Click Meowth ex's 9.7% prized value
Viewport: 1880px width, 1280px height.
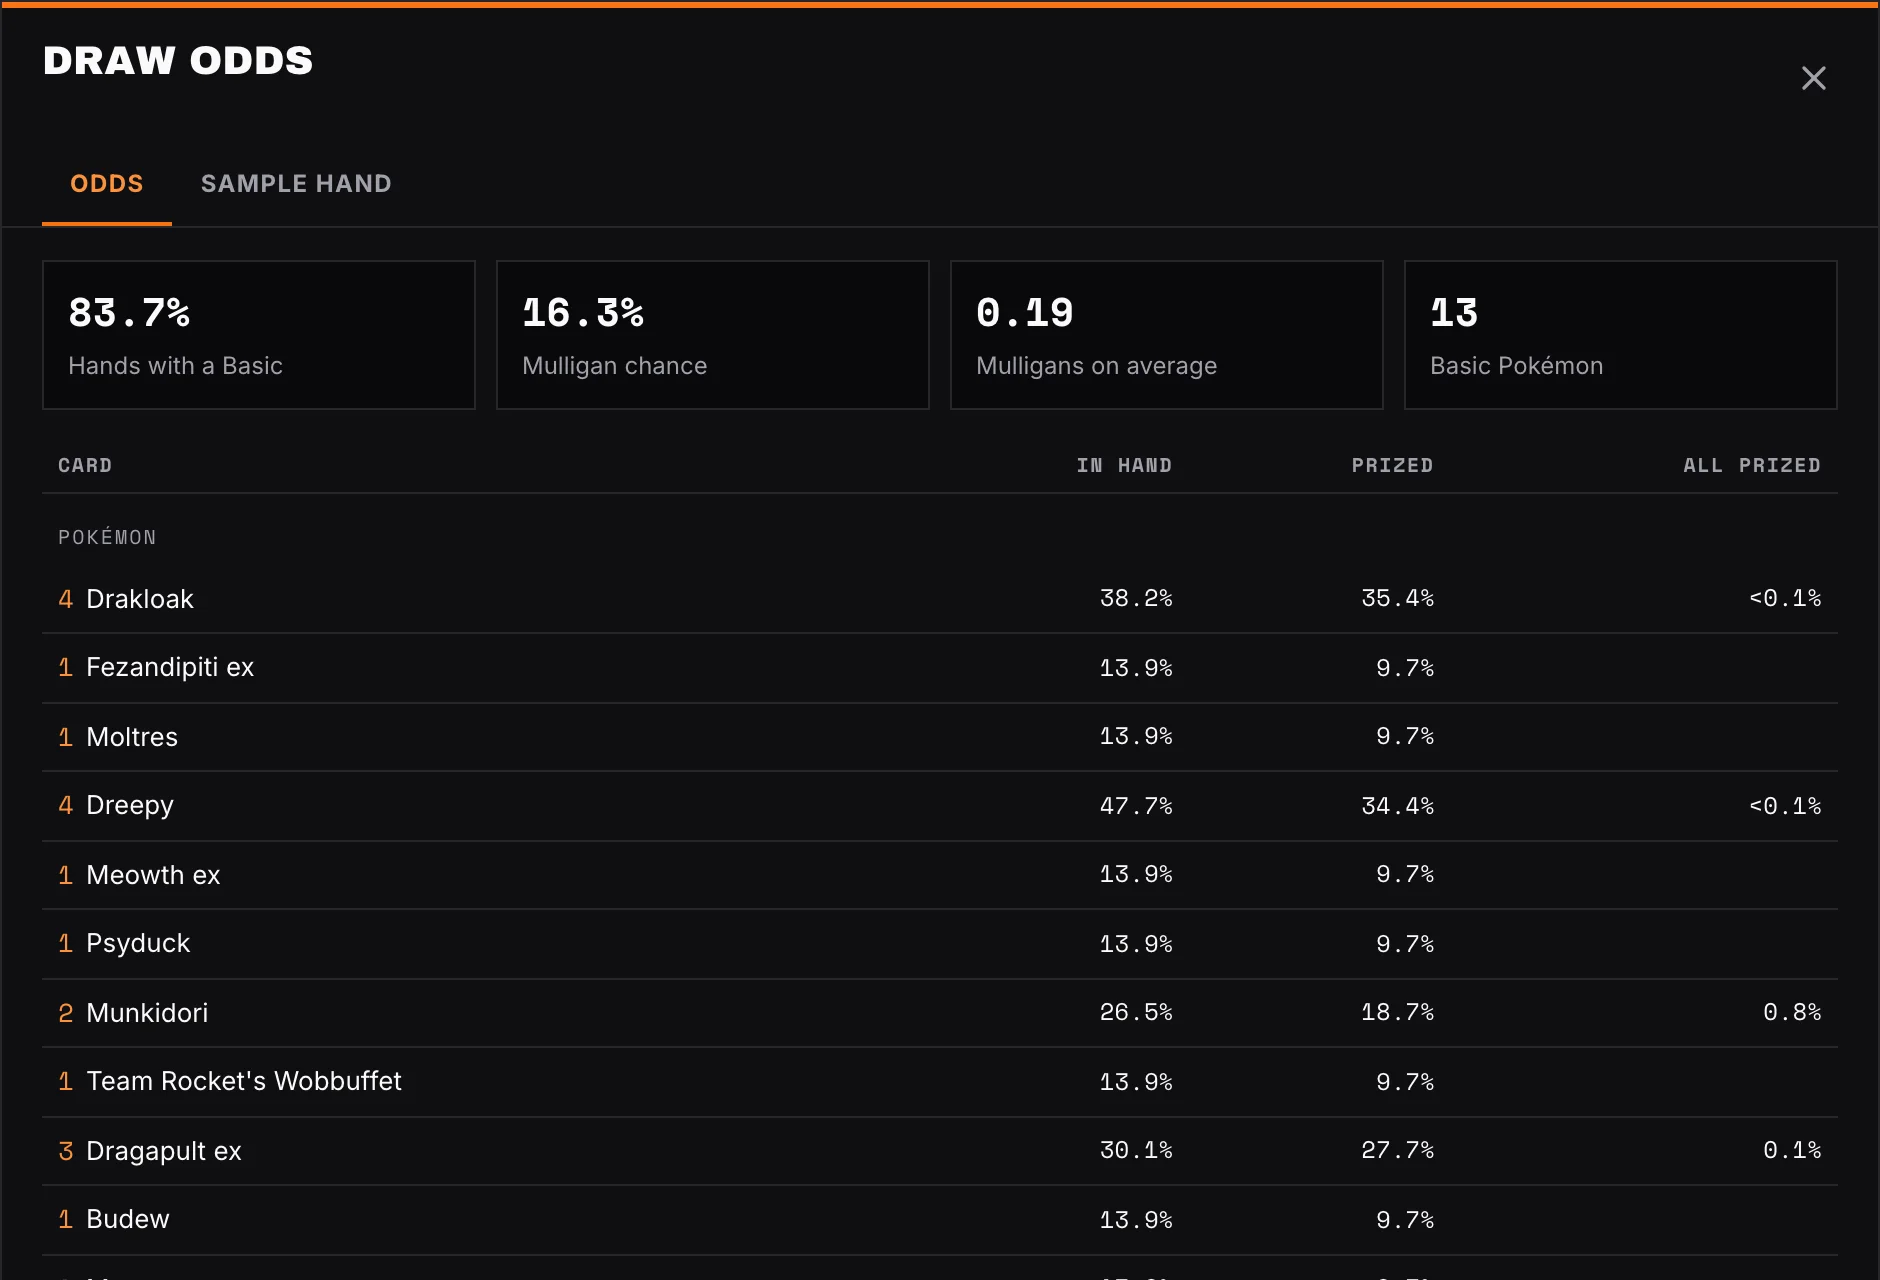(x=1405, y=874)
